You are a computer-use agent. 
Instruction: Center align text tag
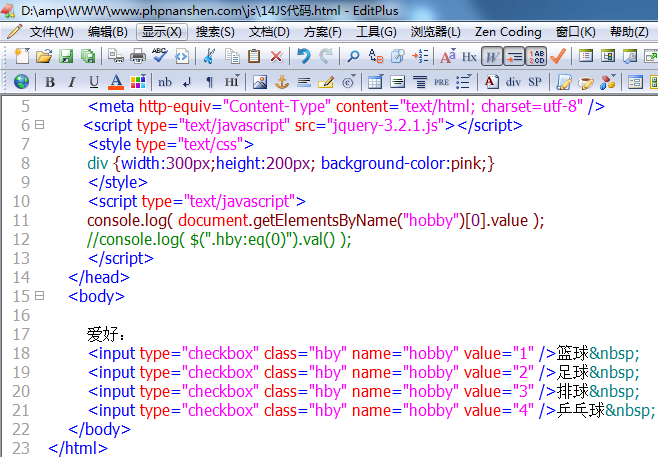click(420, 82)
